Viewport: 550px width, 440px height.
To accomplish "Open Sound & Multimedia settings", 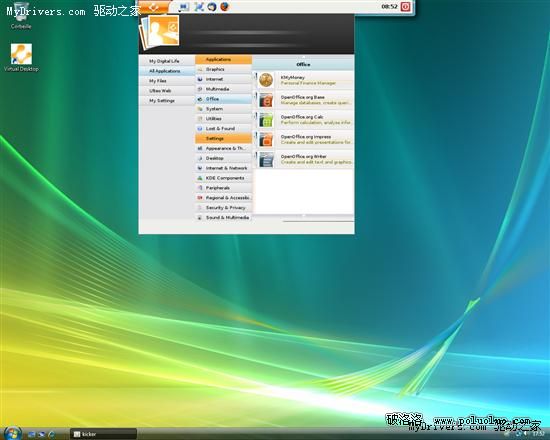I will pos(223,217).
